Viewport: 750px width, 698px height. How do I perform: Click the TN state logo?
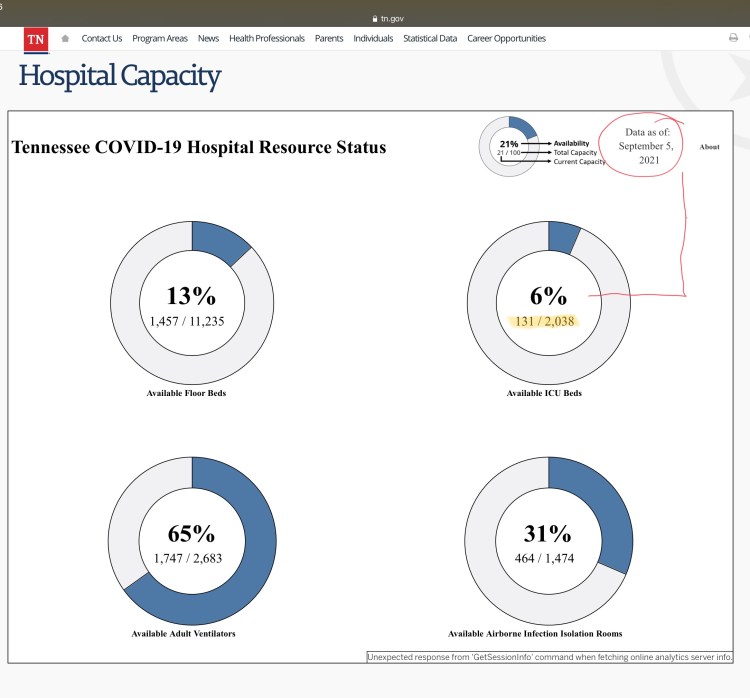point(35,39)
